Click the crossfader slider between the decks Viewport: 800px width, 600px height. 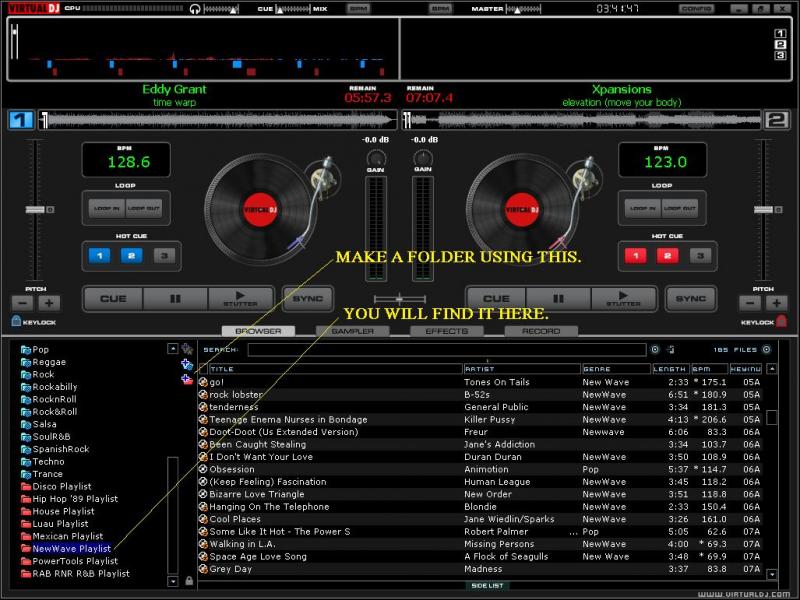pyautogui.click(x=400, y=299)
